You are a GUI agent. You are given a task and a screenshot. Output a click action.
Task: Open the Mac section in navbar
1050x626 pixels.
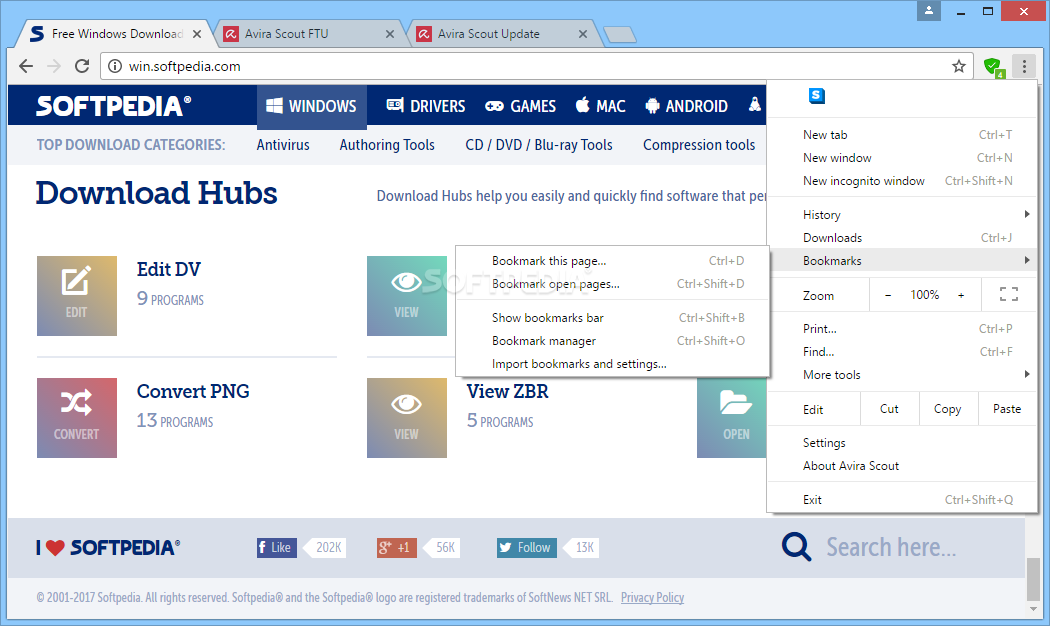(x=601, y=106)
